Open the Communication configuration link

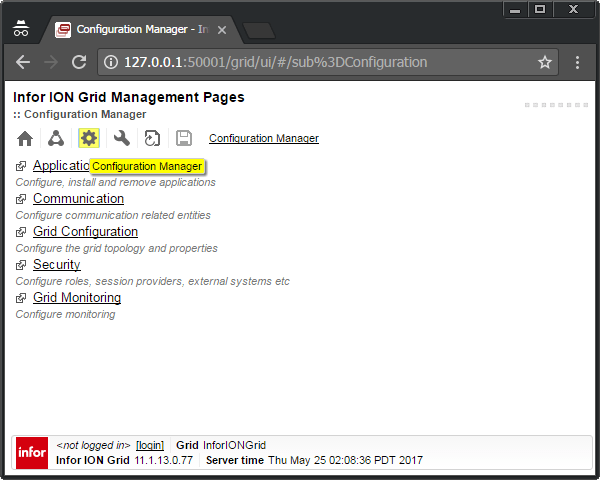coord(78,199)
